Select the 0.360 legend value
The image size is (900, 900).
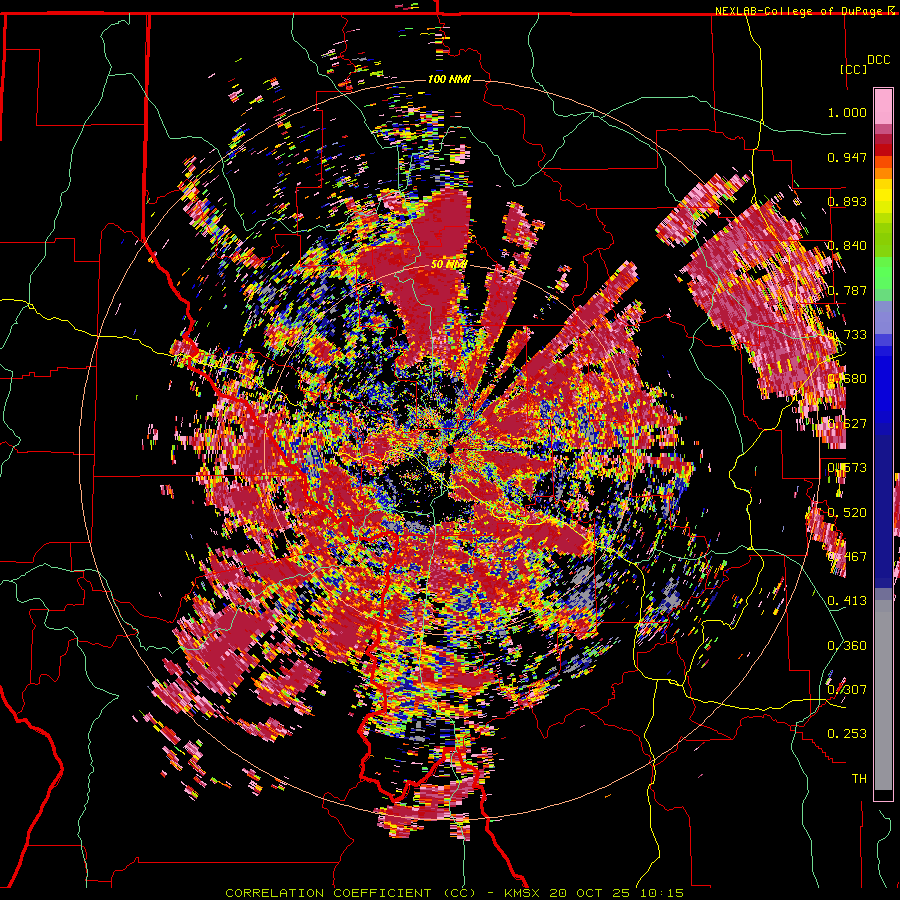click(847, 646)
